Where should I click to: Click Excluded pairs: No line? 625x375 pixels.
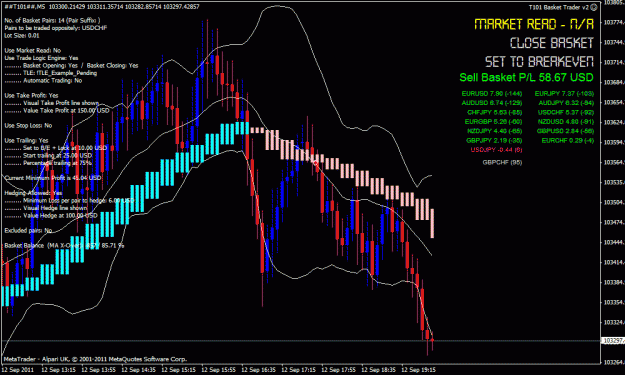[x=28, y=230]
